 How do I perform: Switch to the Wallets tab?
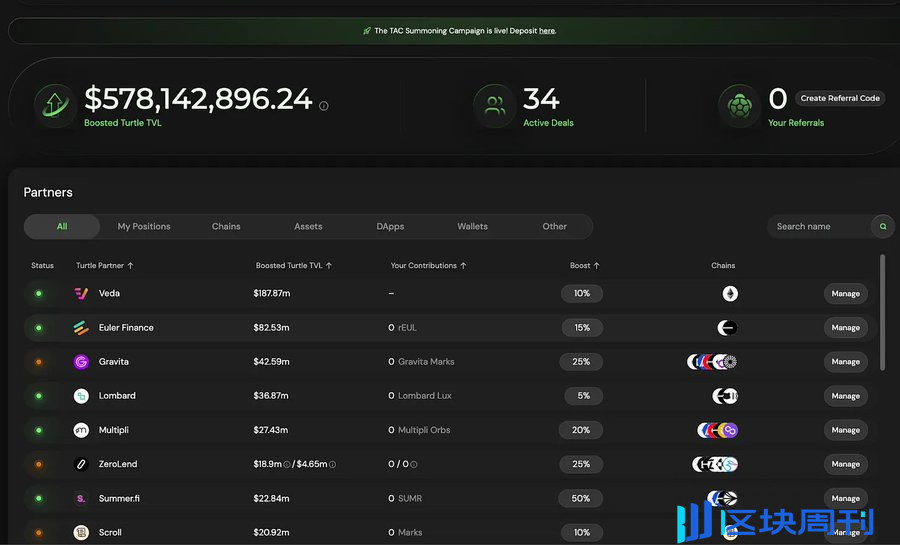click(472, 227)
